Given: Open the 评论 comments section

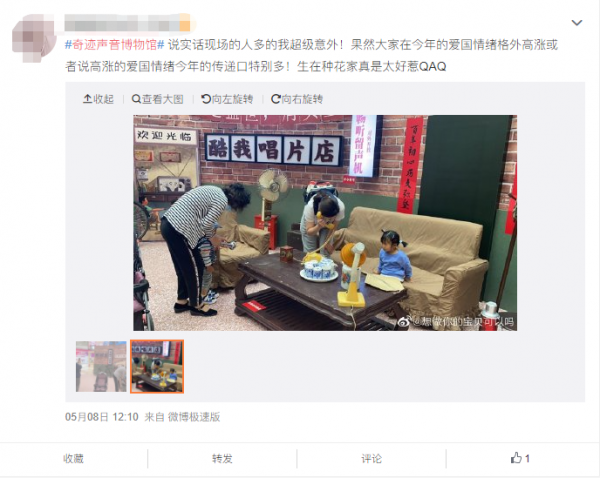Looking at the screenshot, I should (371, 458).
